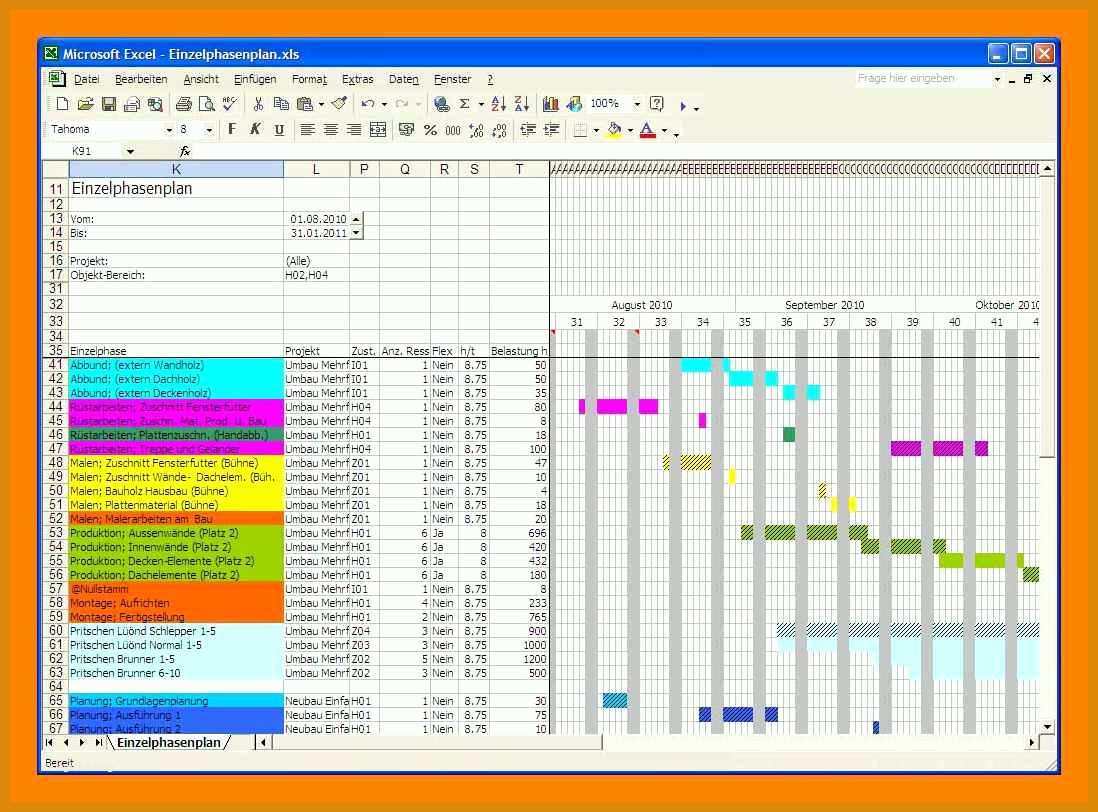Select column T header

click(x=519, y=169)
